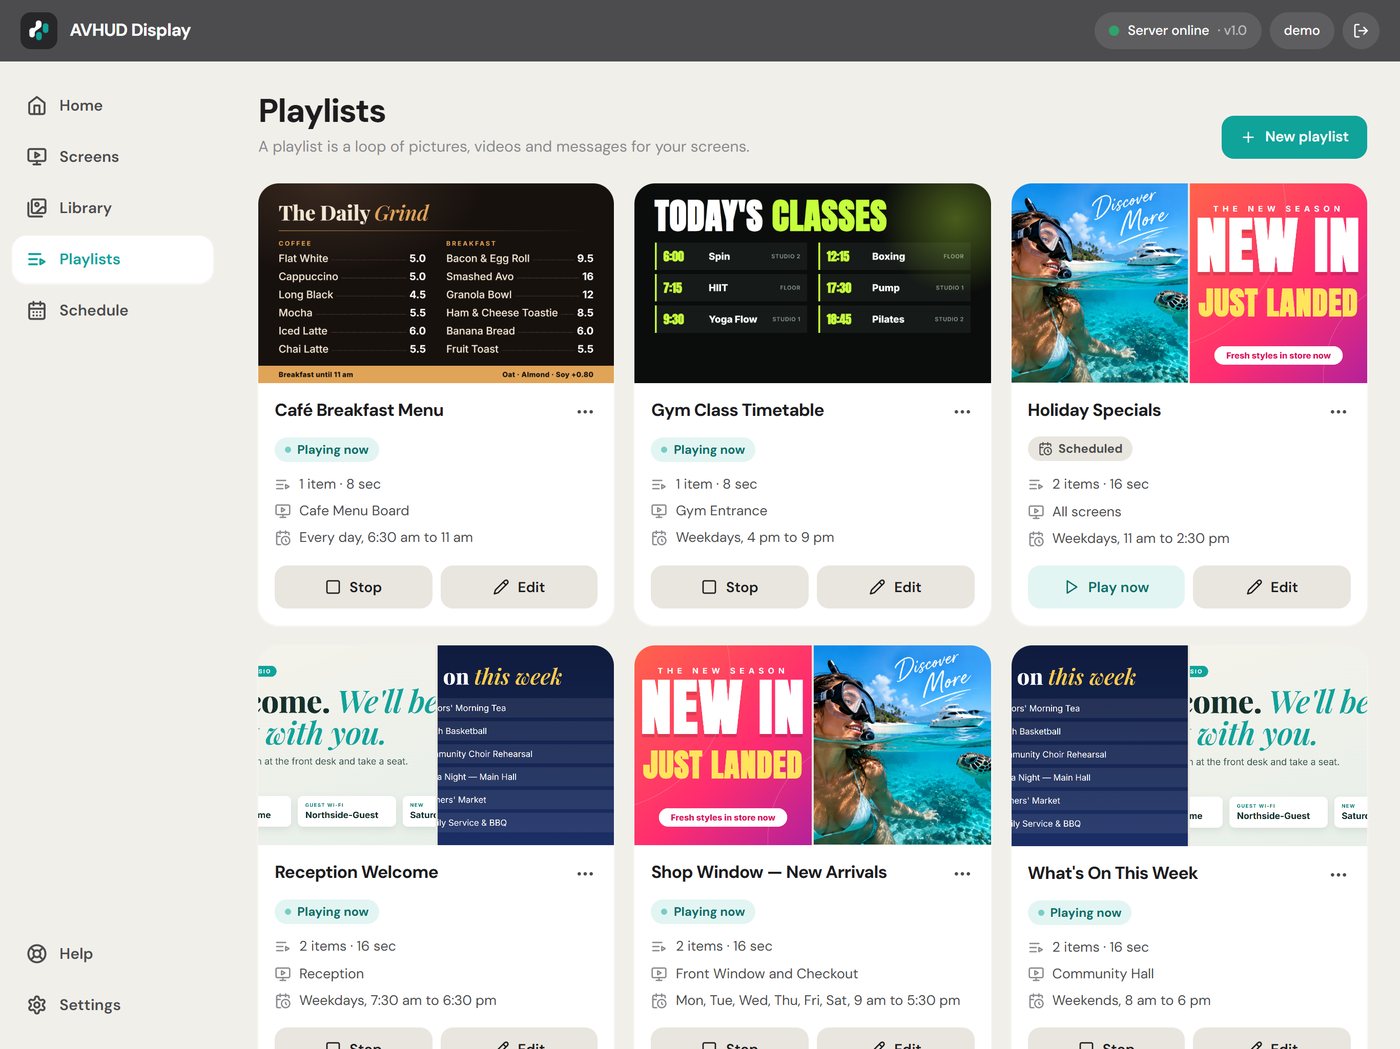Click screen icon beside Community Hall
The image size is (1400, 1049).
(x=1036, y=974)
